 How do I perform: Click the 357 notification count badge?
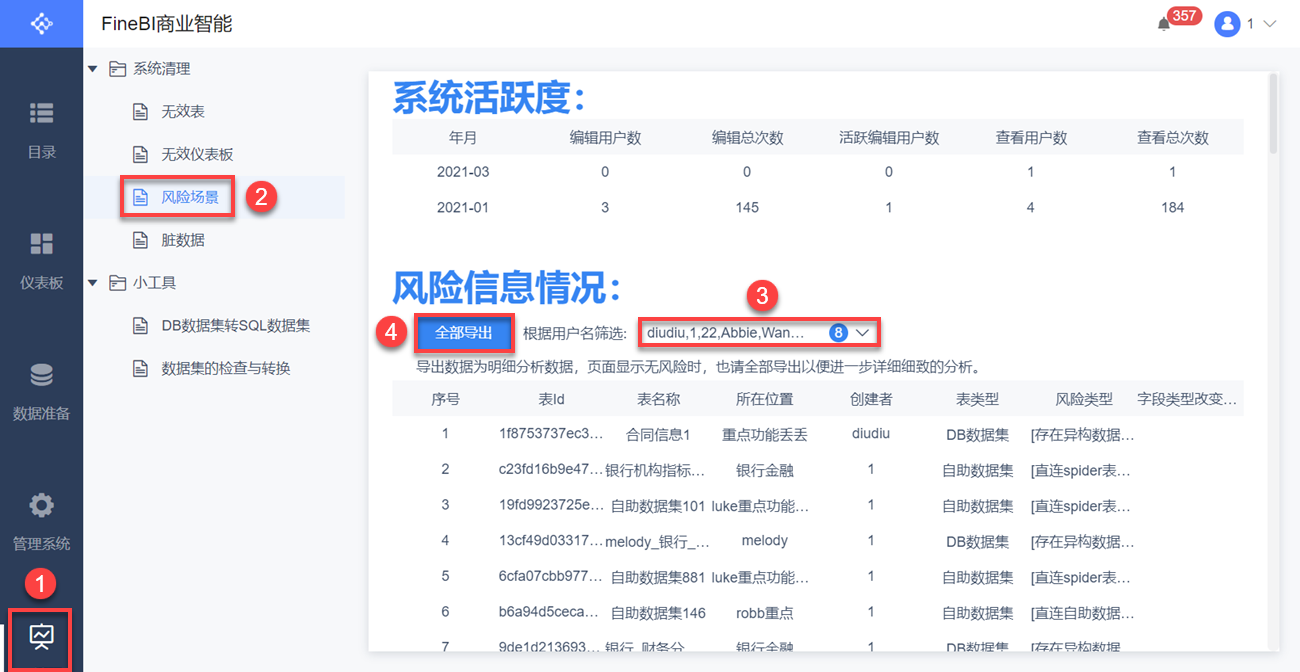(x=1184, y=16)
